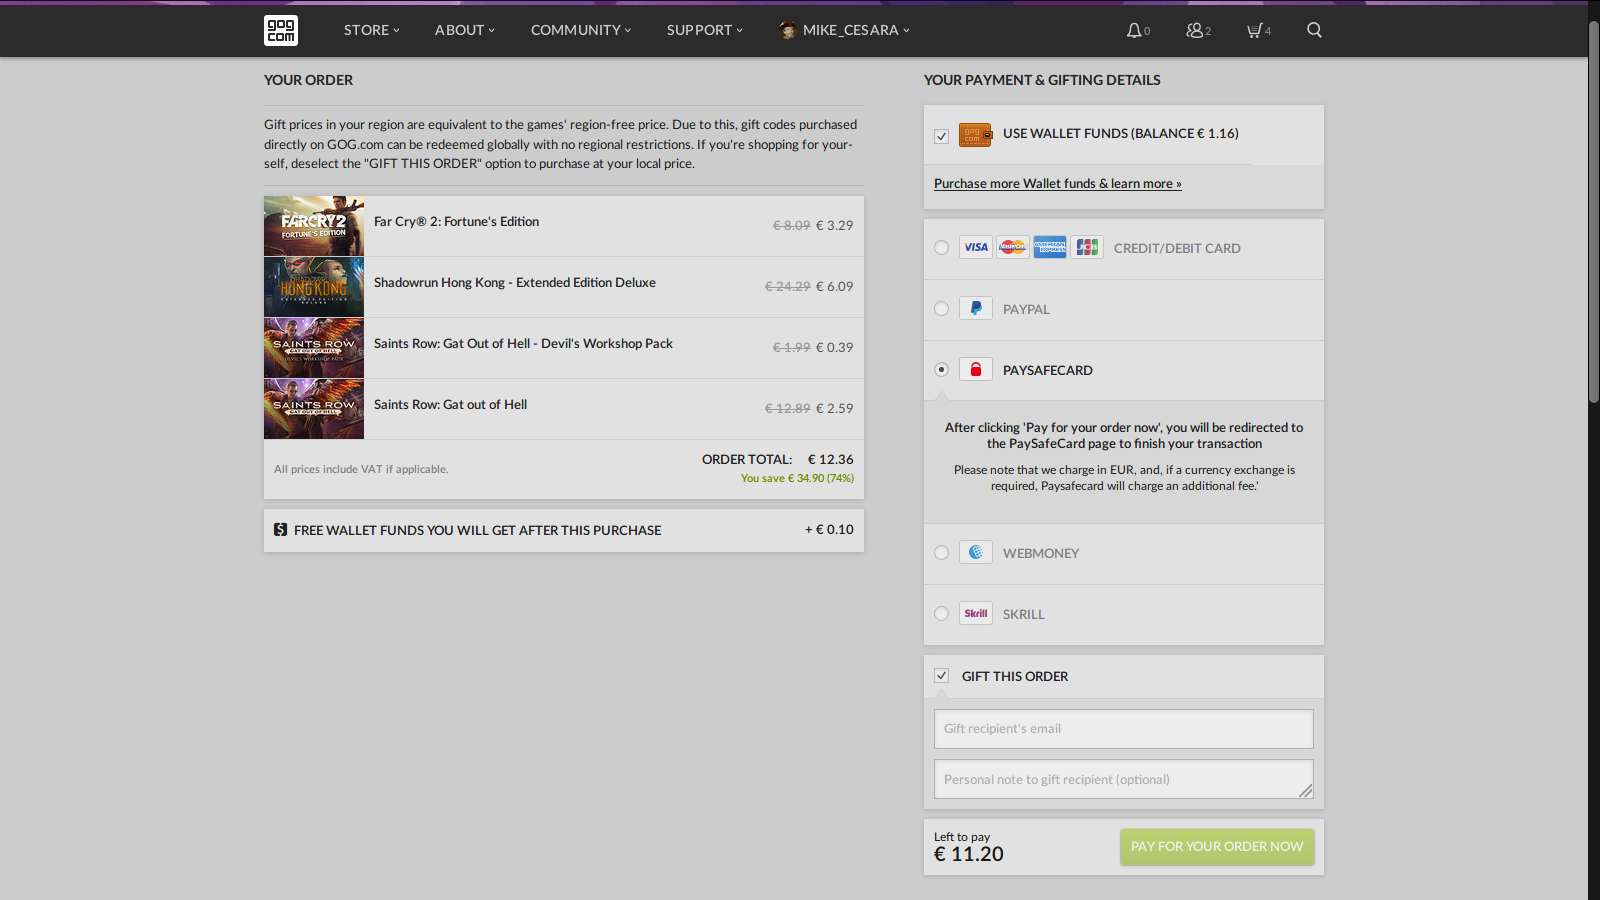The height and width of the screenshot is (900, 1600).
Task: Select Paysafecard radio button
Action: tap(941, 369)
